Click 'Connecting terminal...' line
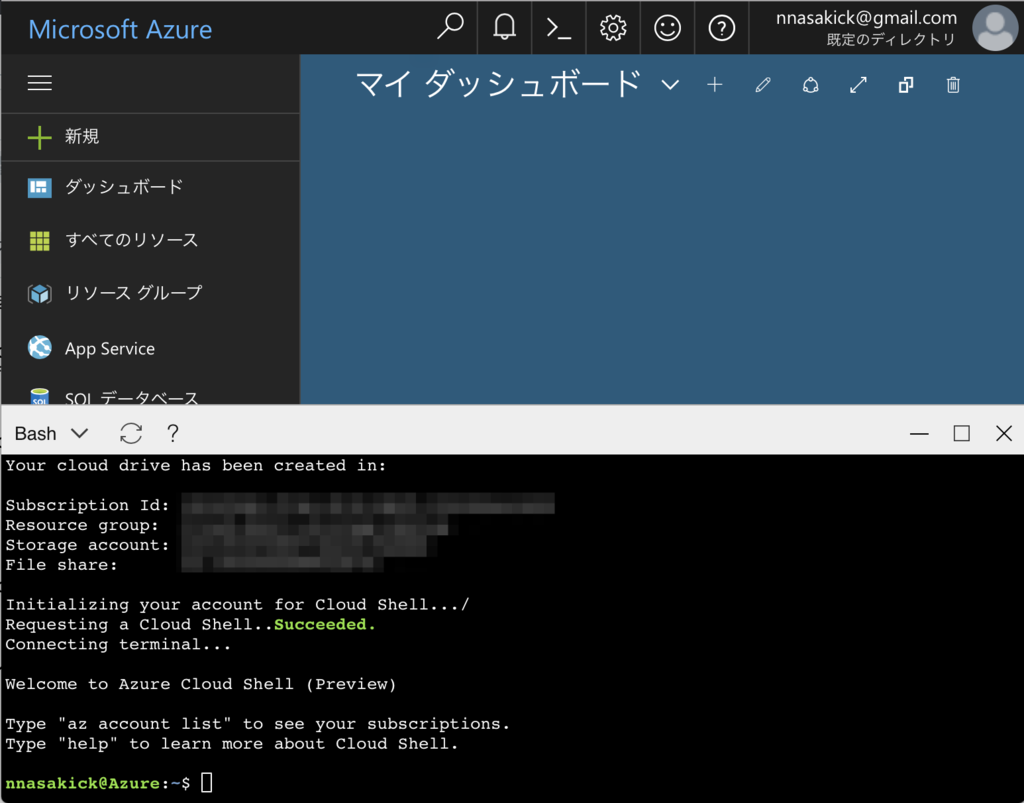Image resolution: width=1024 pixels, height=803 pixels. point(118,644)
